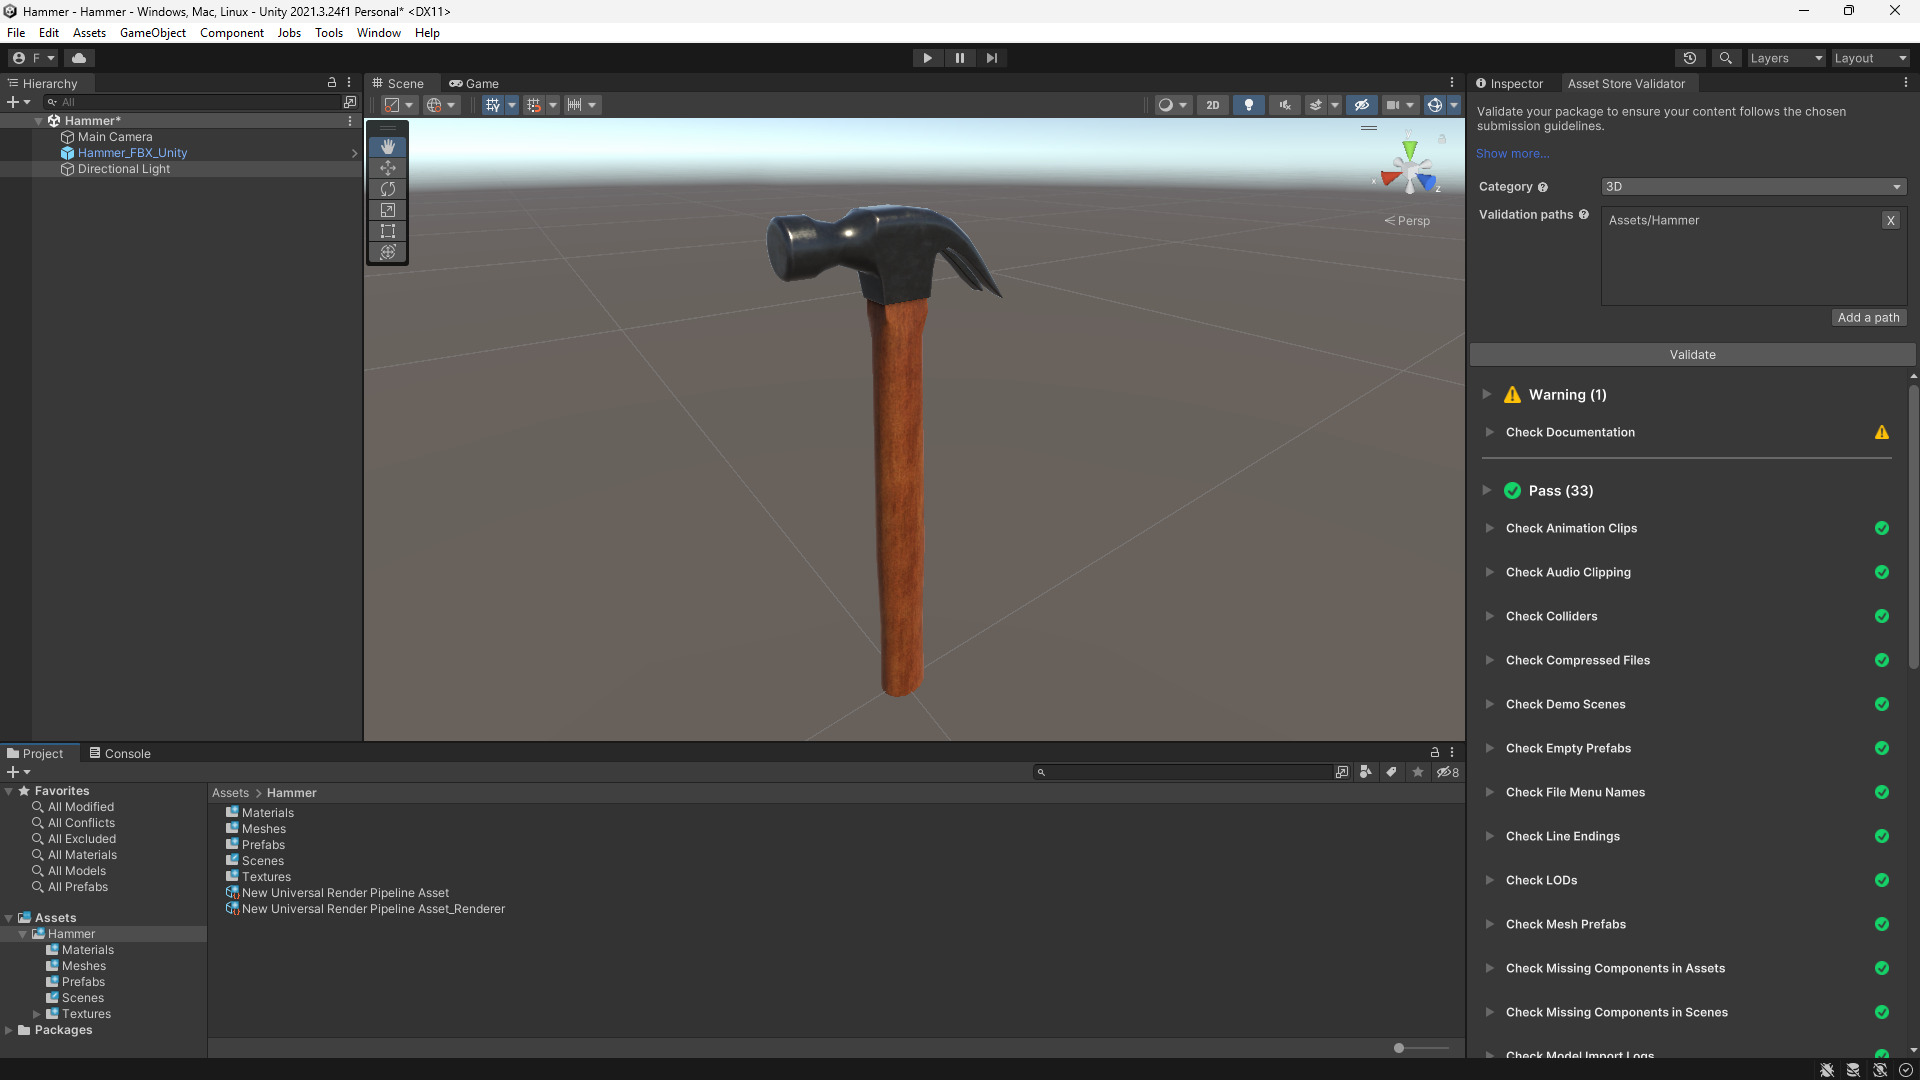Viewport: 1920px width, 1080px height.
Task: Click the Search by Type icon in Project
Action: click(1366, 772)
